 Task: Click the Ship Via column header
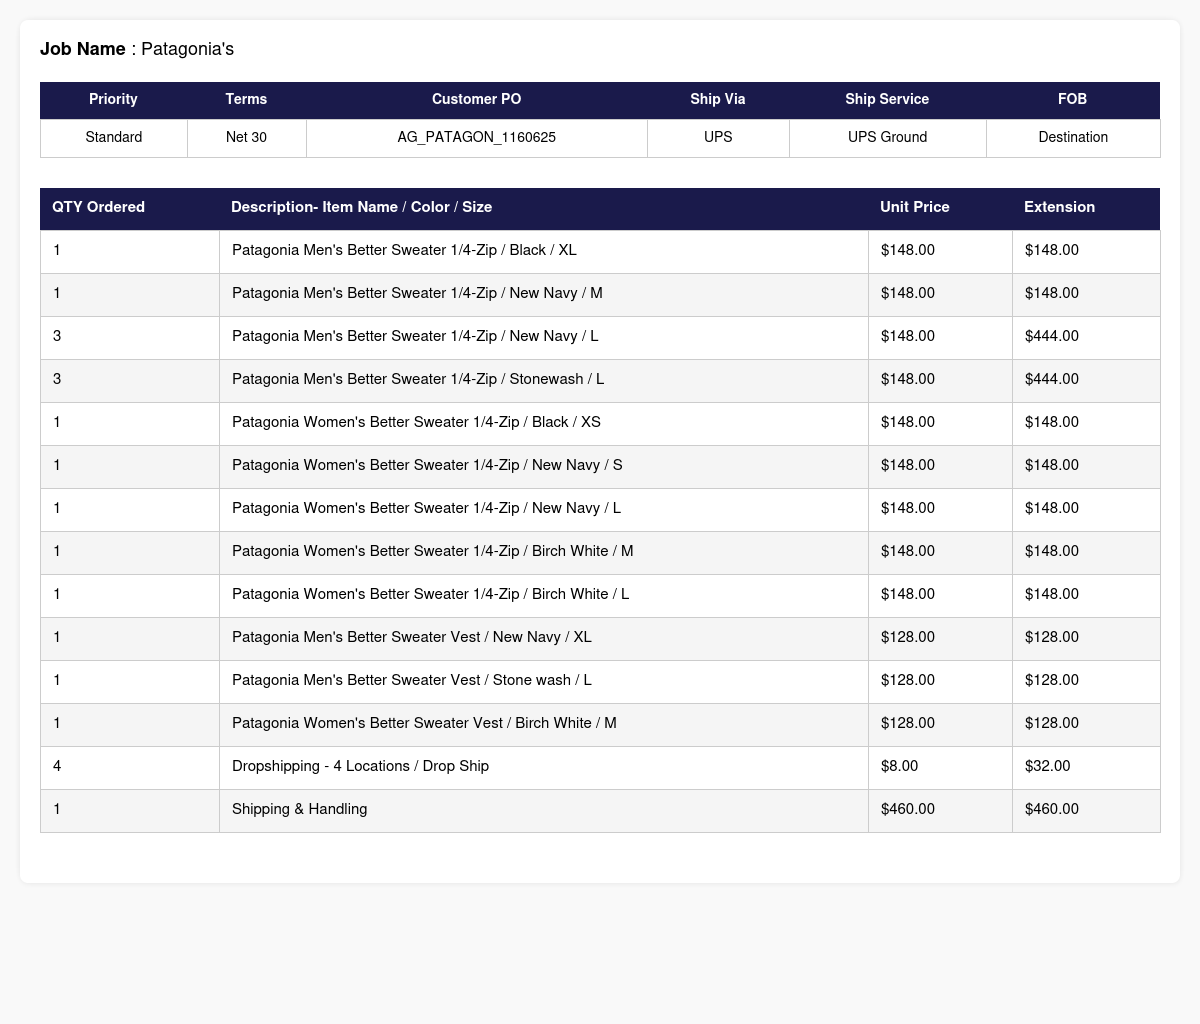click(x=718, y=100)
